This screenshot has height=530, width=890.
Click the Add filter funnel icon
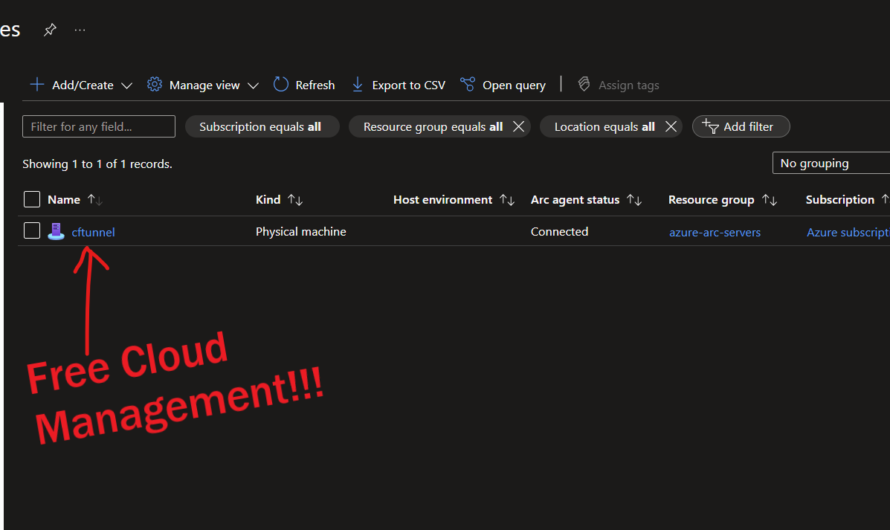click(x=710, y=126)
